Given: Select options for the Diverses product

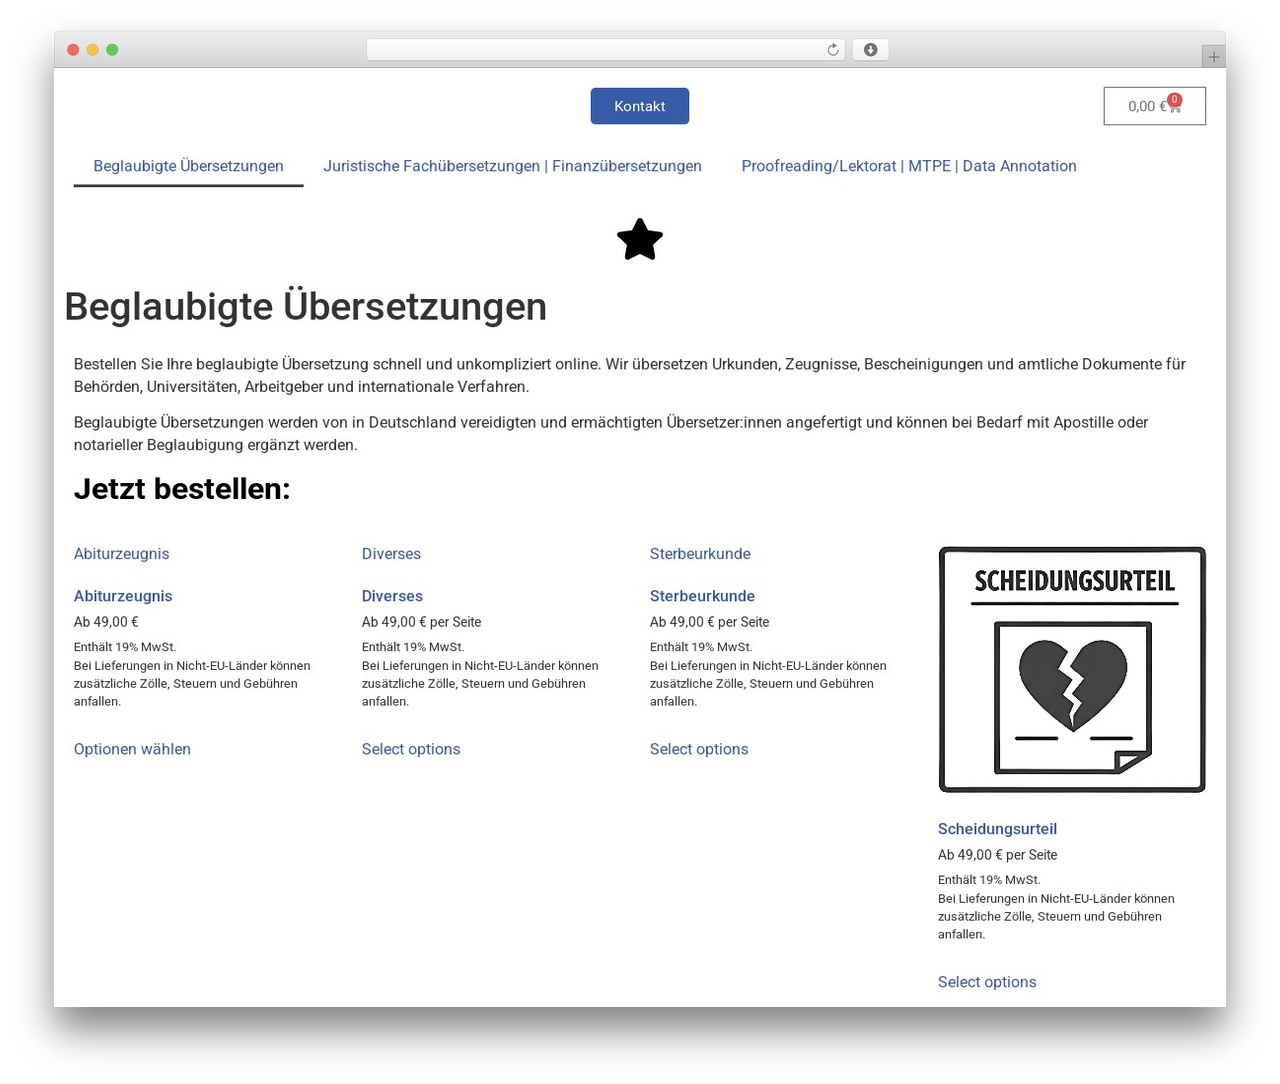Looking at the screenshot, I should point(411,749).
